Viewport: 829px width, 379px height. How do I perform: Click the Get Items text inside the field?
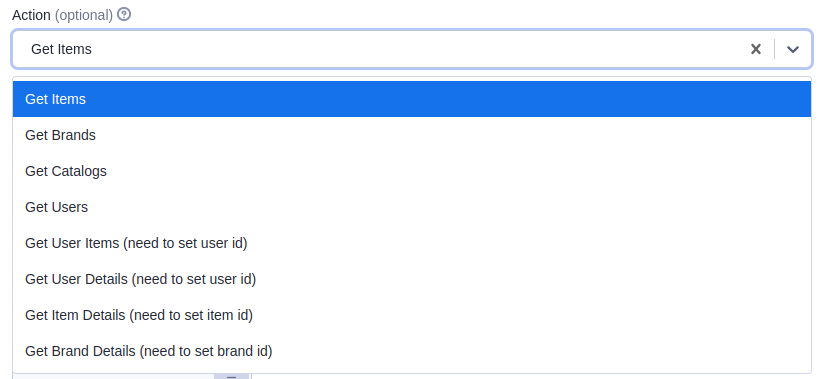[x=61, y=49]
